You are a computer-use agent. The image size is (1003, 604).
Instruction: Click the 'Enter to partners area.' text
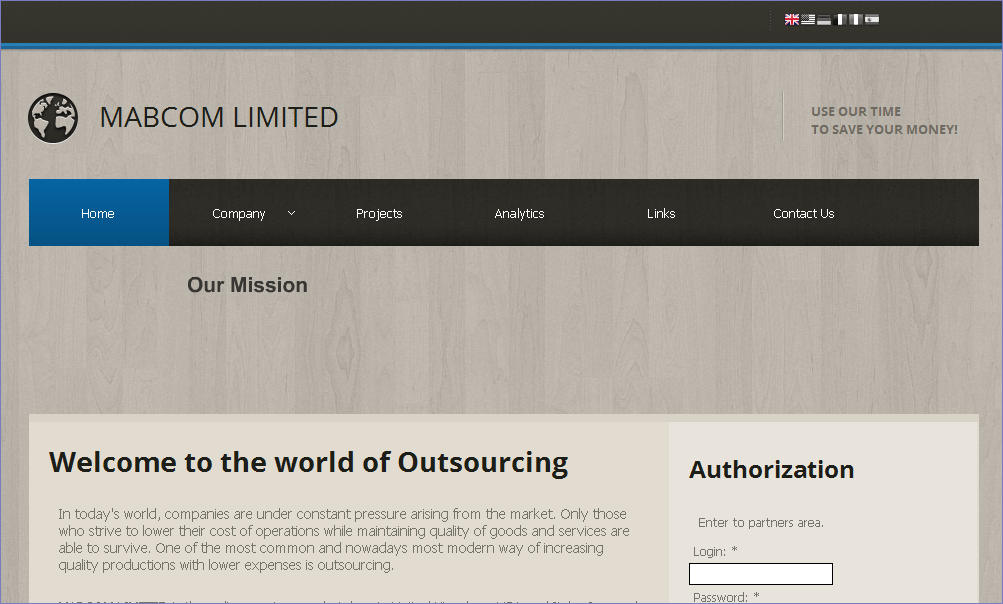(x=761, y=523)
